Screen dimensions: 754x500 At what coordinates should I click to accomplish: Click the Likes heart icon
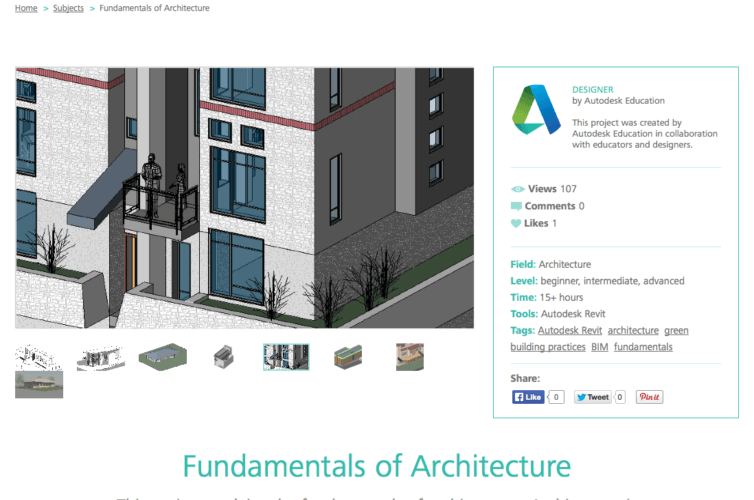pos(516,223)
